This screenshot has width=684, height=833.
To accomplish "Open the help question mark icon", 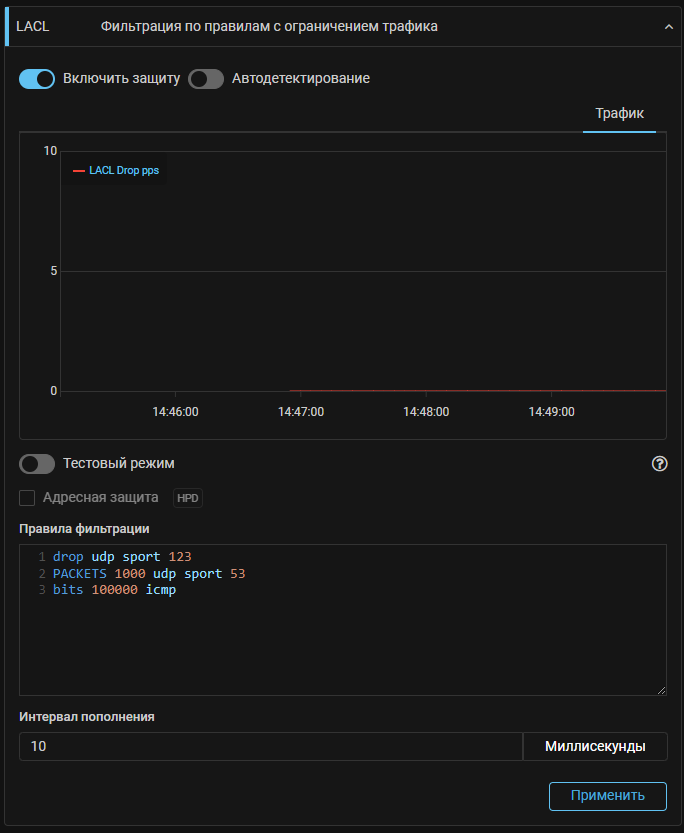I will [x=659, y=464].
